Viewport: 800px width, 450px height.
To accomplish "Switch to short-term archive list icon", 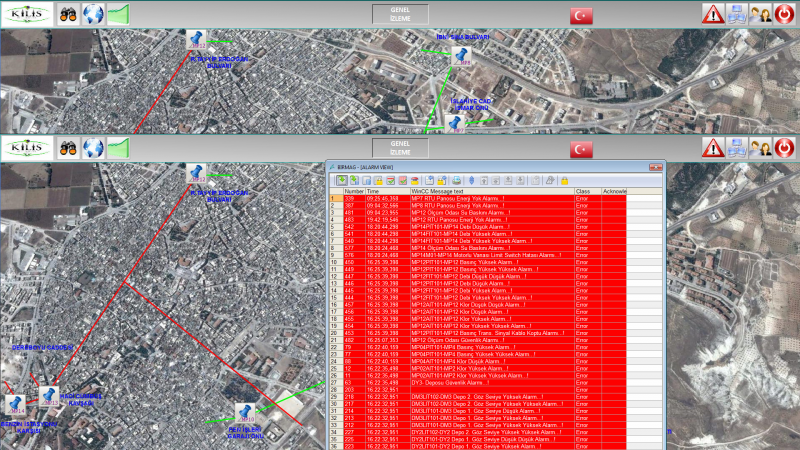I will [x=354, y=181].
